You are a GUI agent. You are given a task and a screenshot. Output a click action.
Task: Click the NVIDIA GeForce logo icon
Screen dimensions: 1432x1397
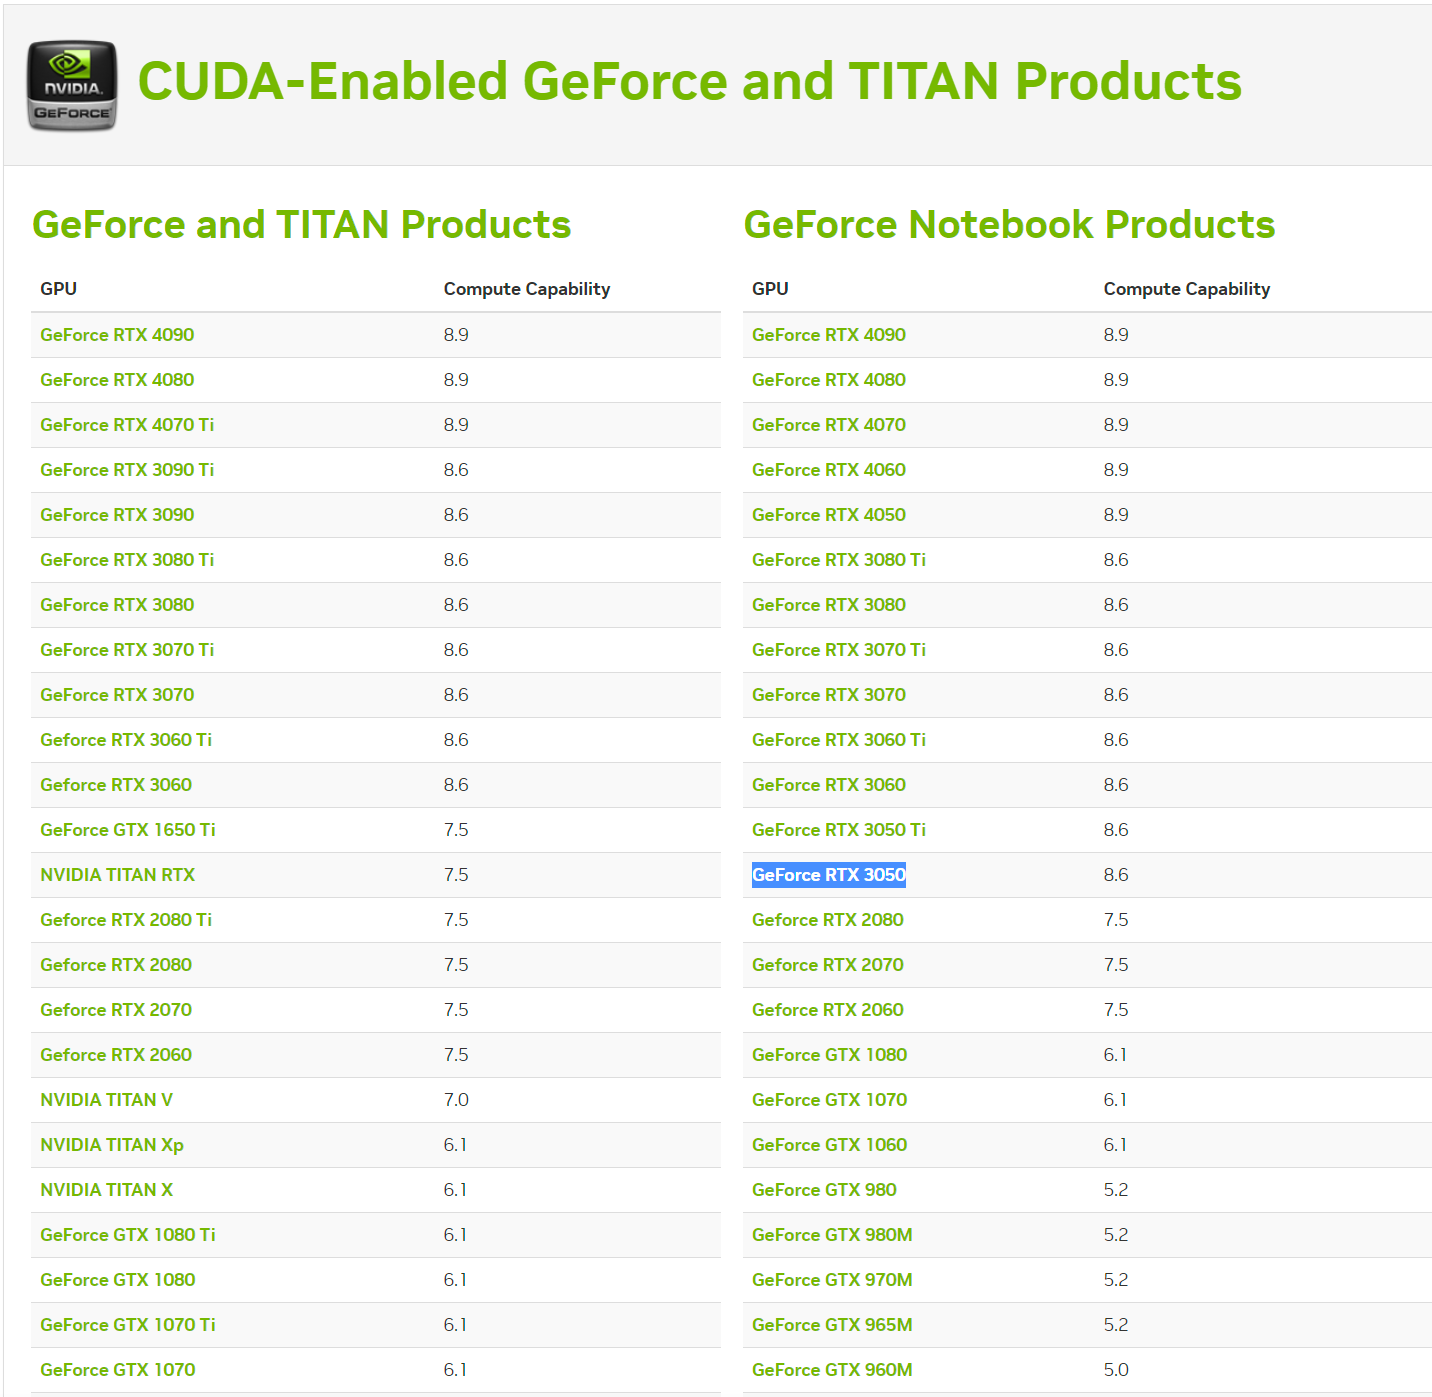72,85
